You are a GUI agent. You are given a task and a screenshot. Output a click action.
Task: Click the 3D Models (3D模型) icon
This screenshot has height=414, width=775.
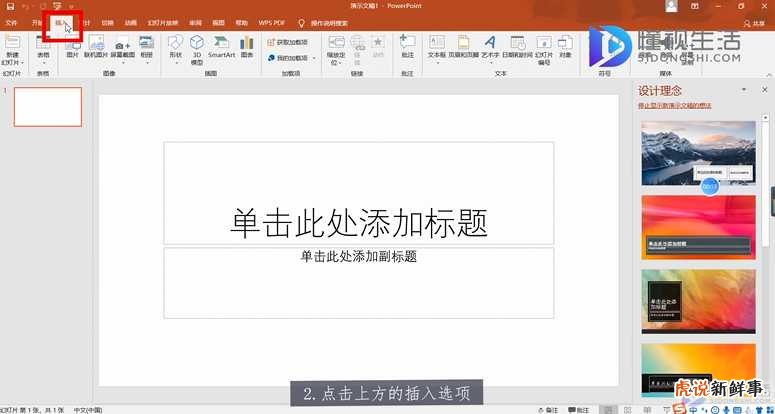pos(197,42)
